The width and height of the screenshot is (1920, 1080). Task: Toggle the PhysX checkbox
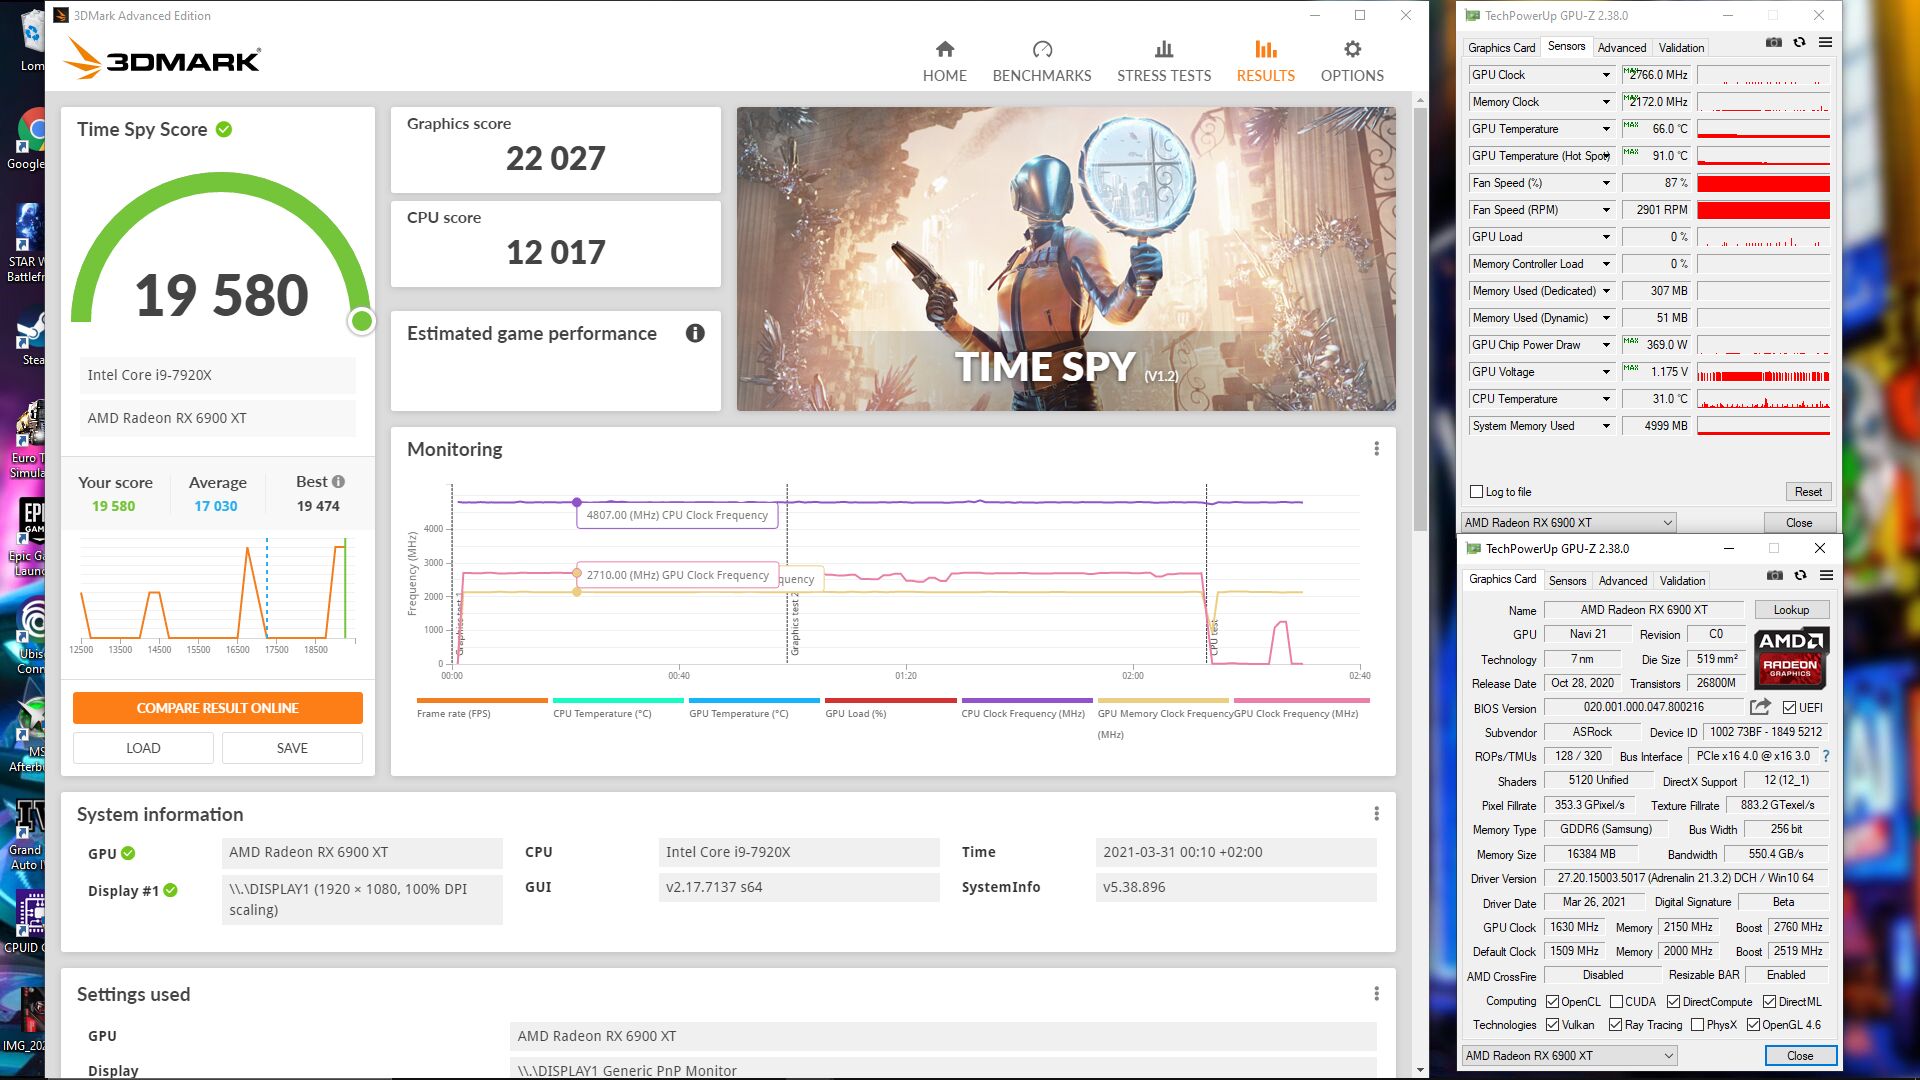click(1697, 1025)
